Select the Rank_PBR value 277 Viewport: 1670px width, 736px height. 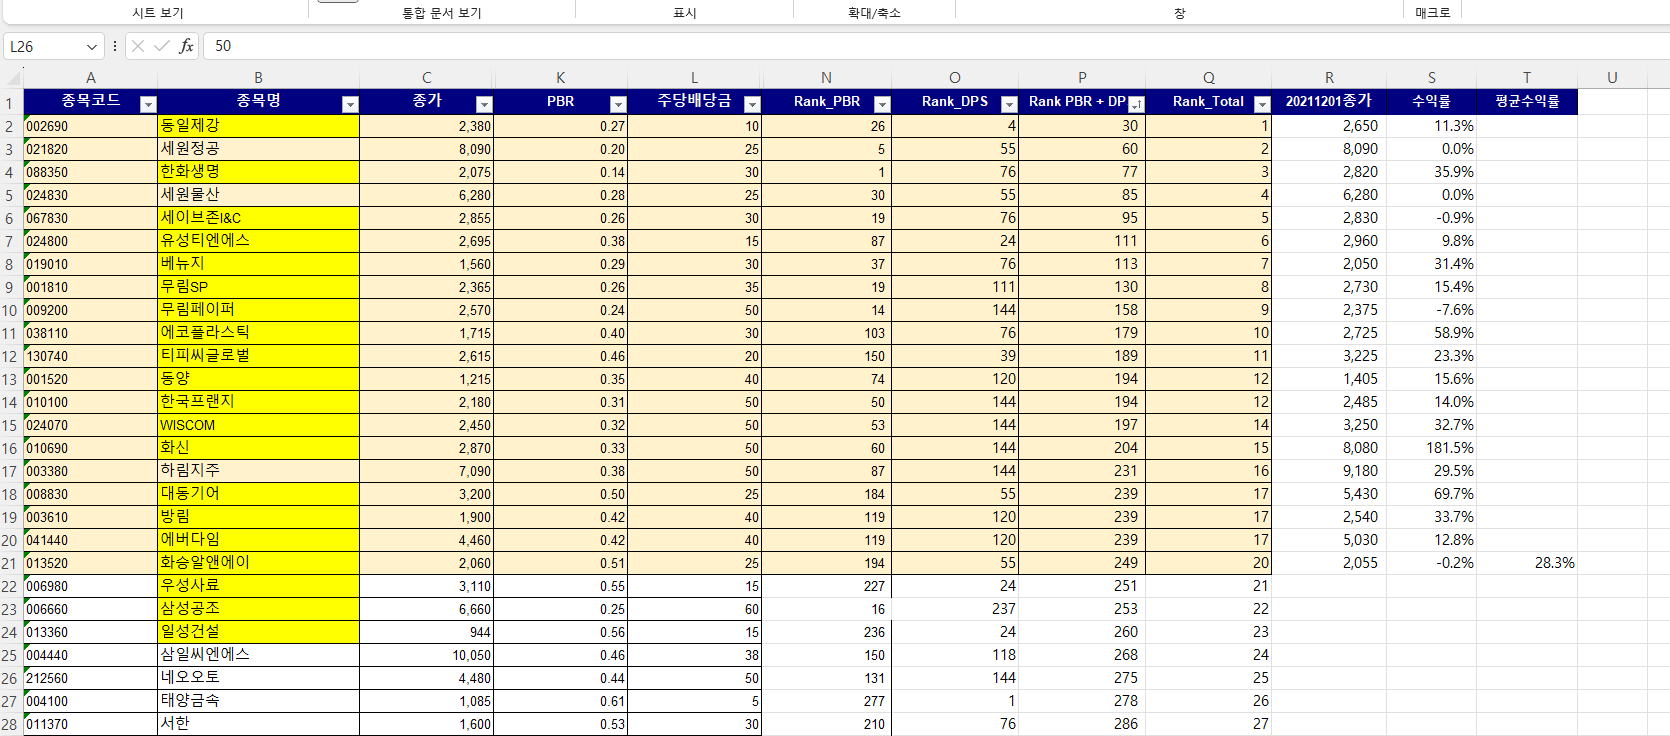tap(827, 701)
